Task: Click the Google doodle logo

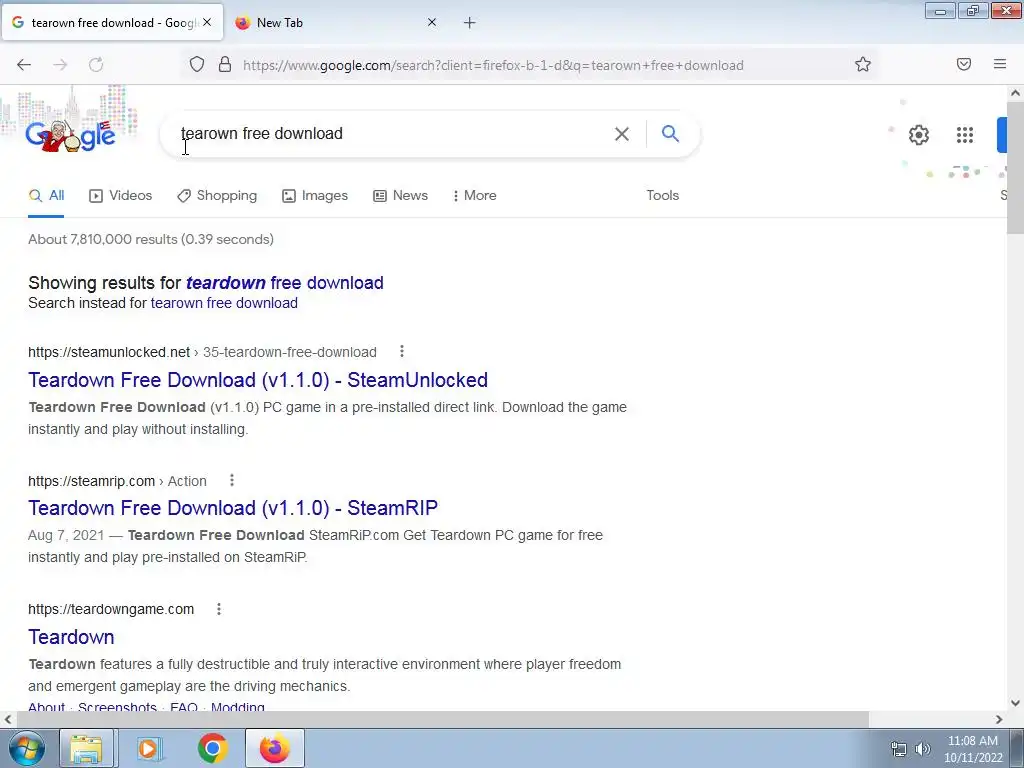Action: point(71,135)
